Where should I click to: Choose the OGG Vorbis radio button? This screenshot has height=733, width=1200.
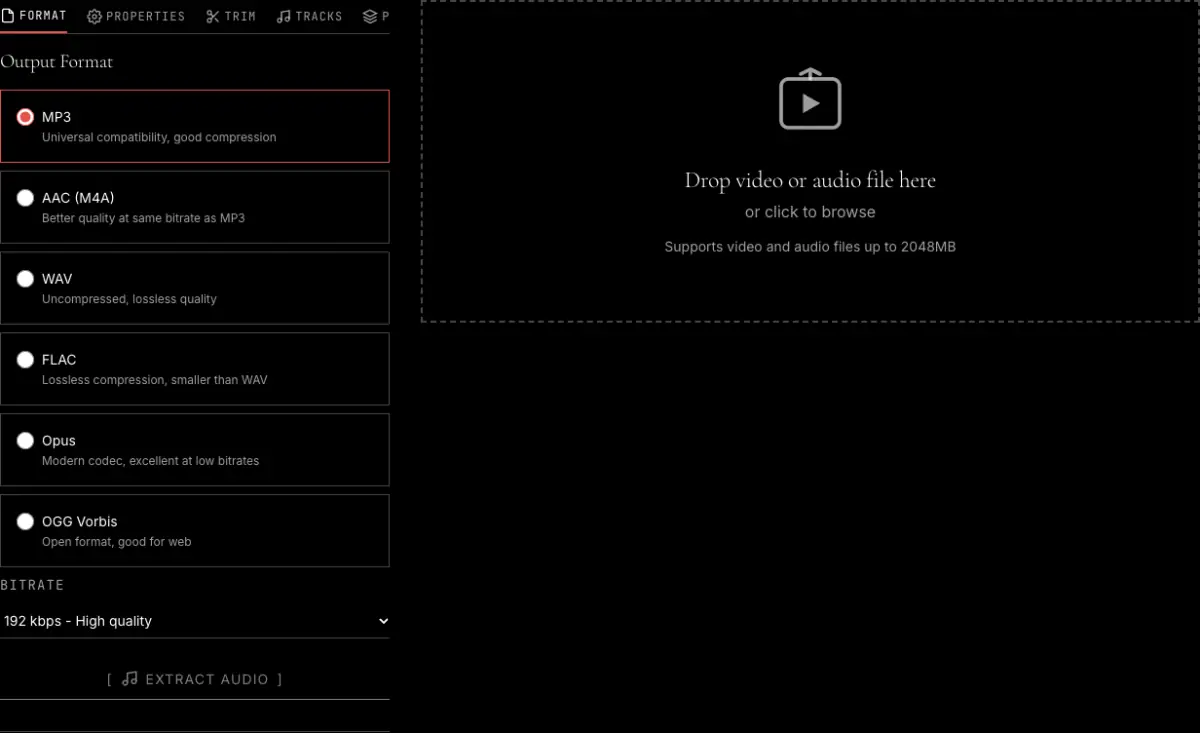click(25, 522)
